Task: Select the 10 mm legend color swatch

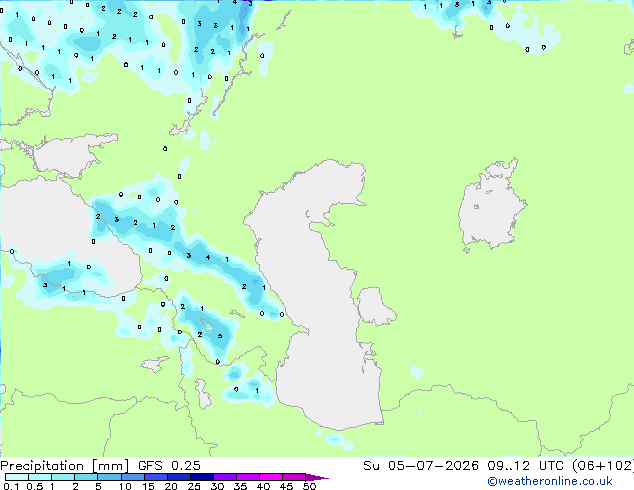Action: 133,477
